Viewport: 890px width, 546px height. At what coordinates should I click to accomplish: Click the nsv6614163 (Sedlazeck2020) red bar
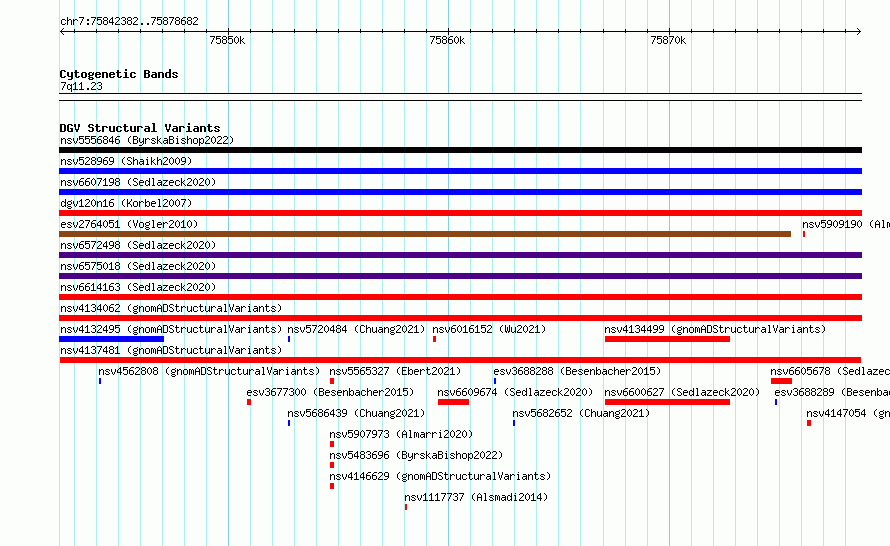tap(460, 297)
